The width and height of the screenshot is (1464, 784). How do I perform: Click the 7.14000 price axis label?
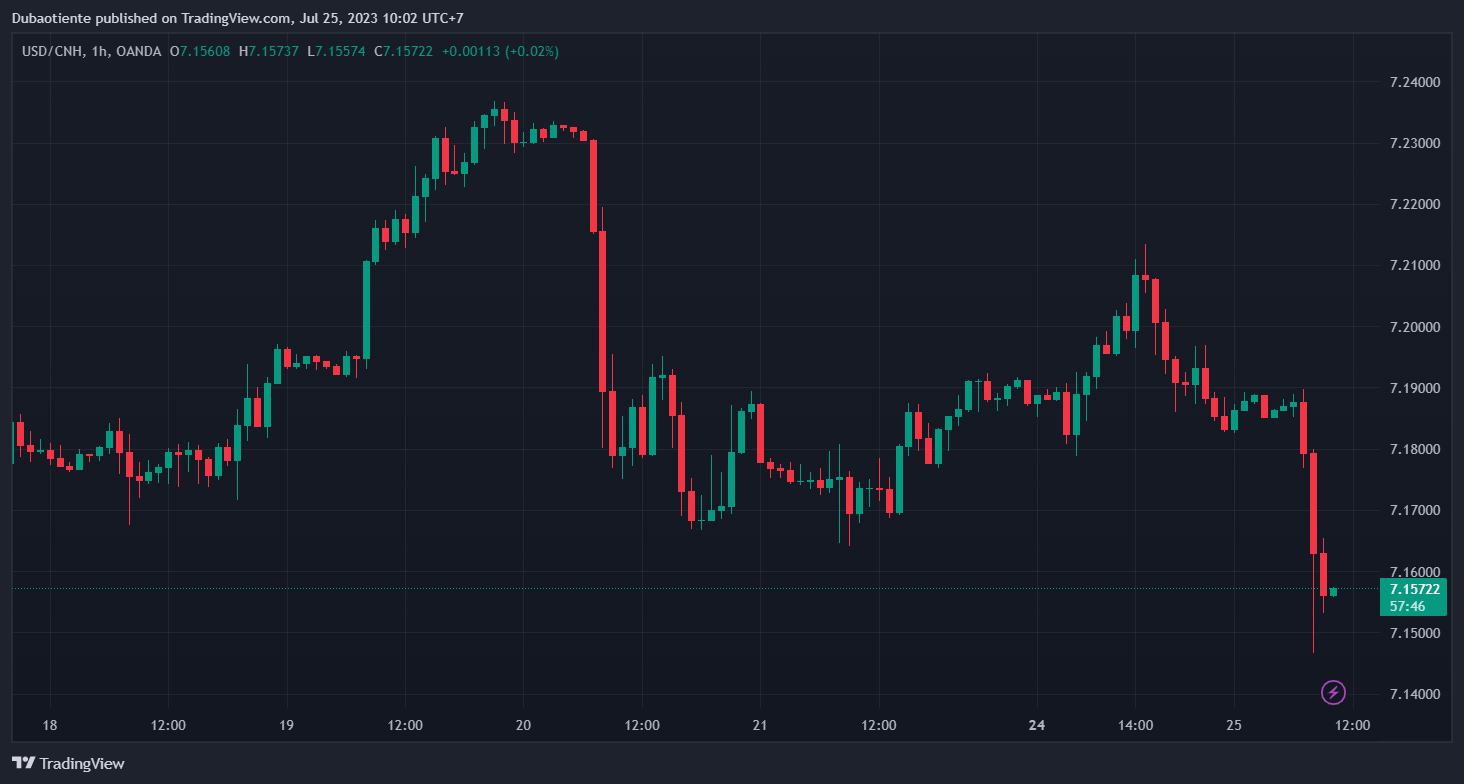(1415, 694)
